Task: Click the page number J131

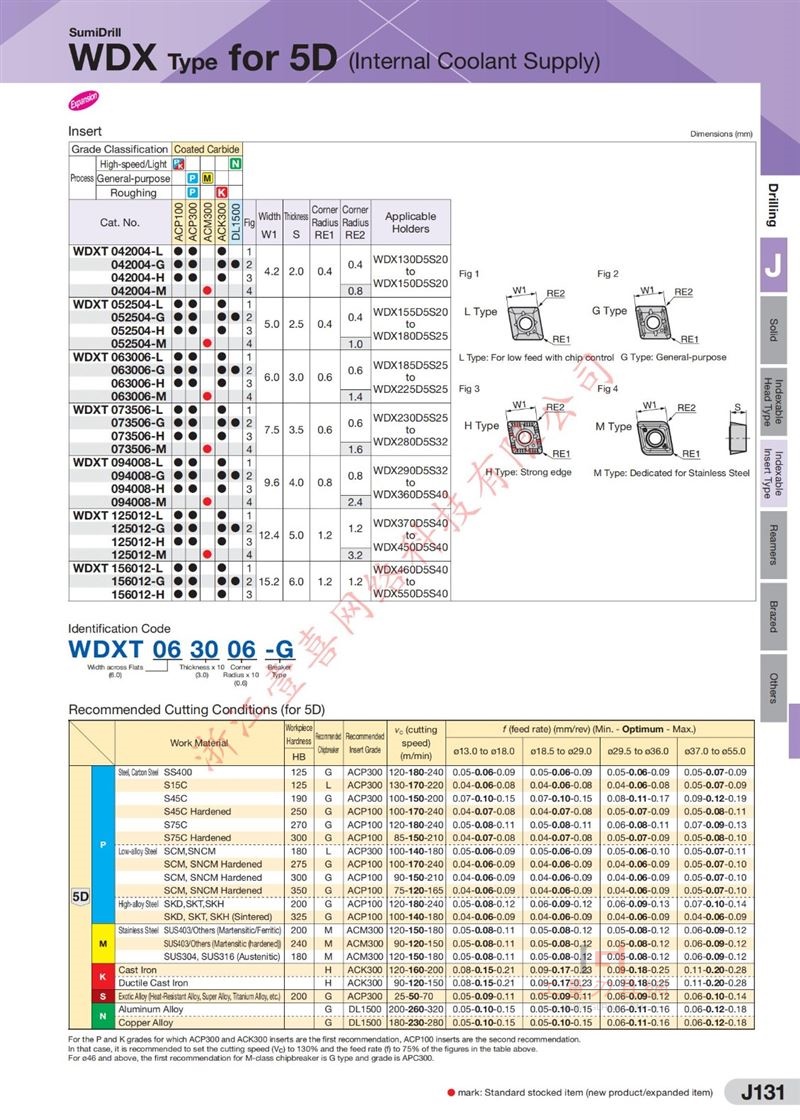Action: click(x=763, y=1091)
